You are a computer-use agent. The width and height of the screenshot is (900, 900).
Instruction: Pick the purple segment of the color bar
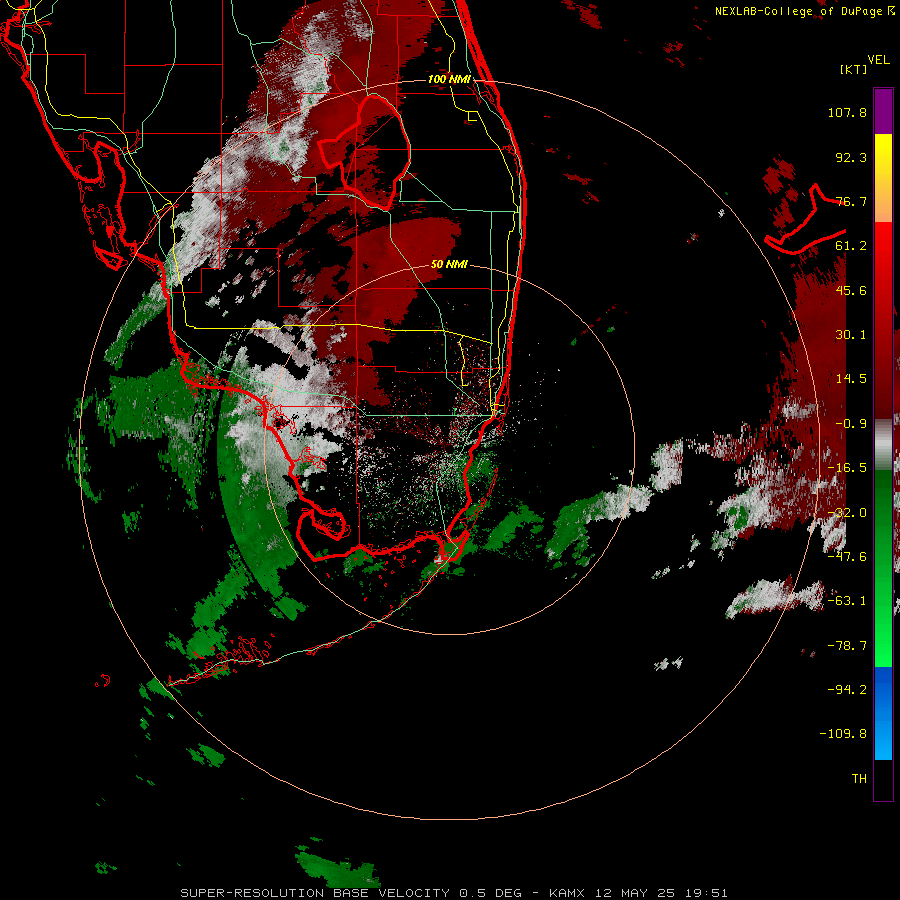click(x=883, y=111)
